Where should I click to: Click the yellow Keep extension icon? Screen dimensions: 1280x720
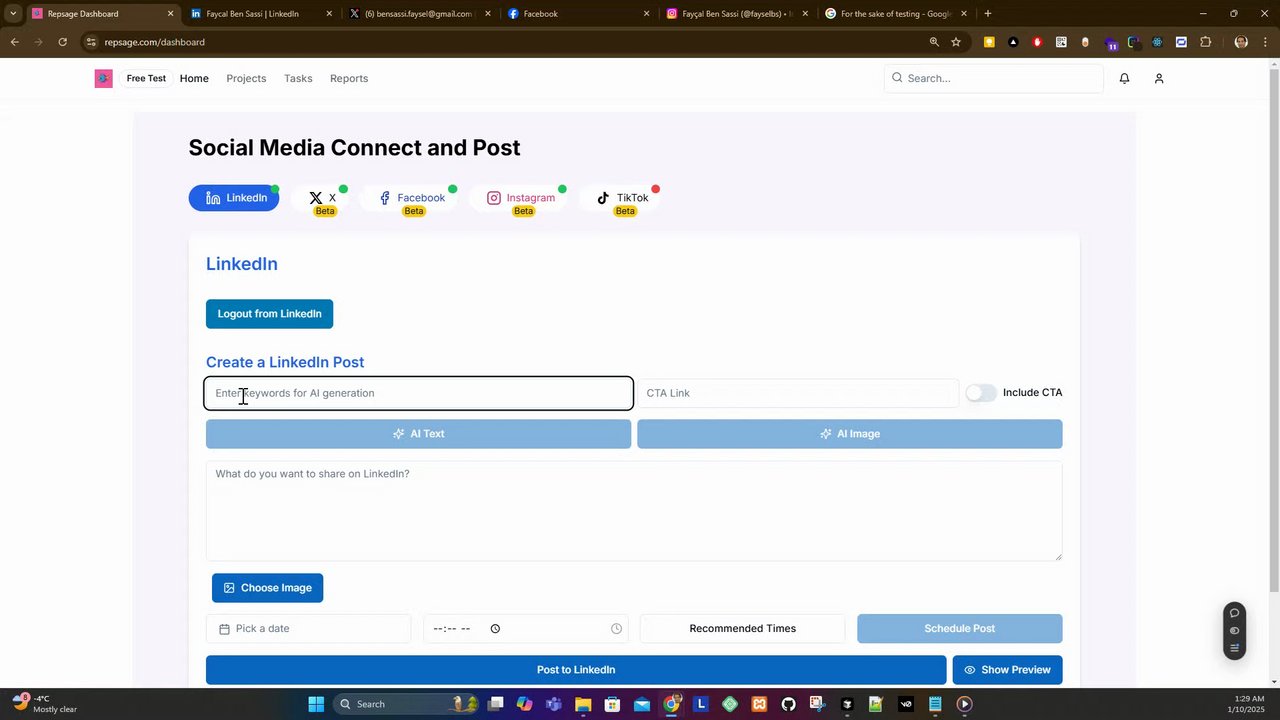coord(989,42)
